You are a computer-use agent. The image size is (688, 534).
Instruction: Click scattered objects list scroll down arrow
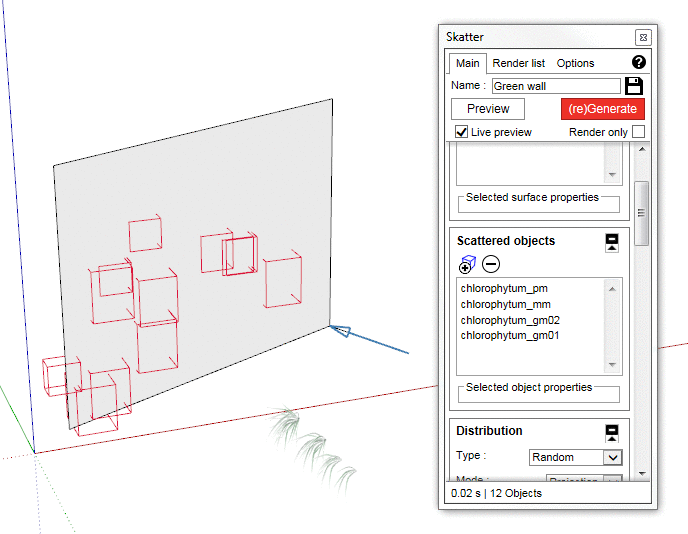[x=613, y=365]
